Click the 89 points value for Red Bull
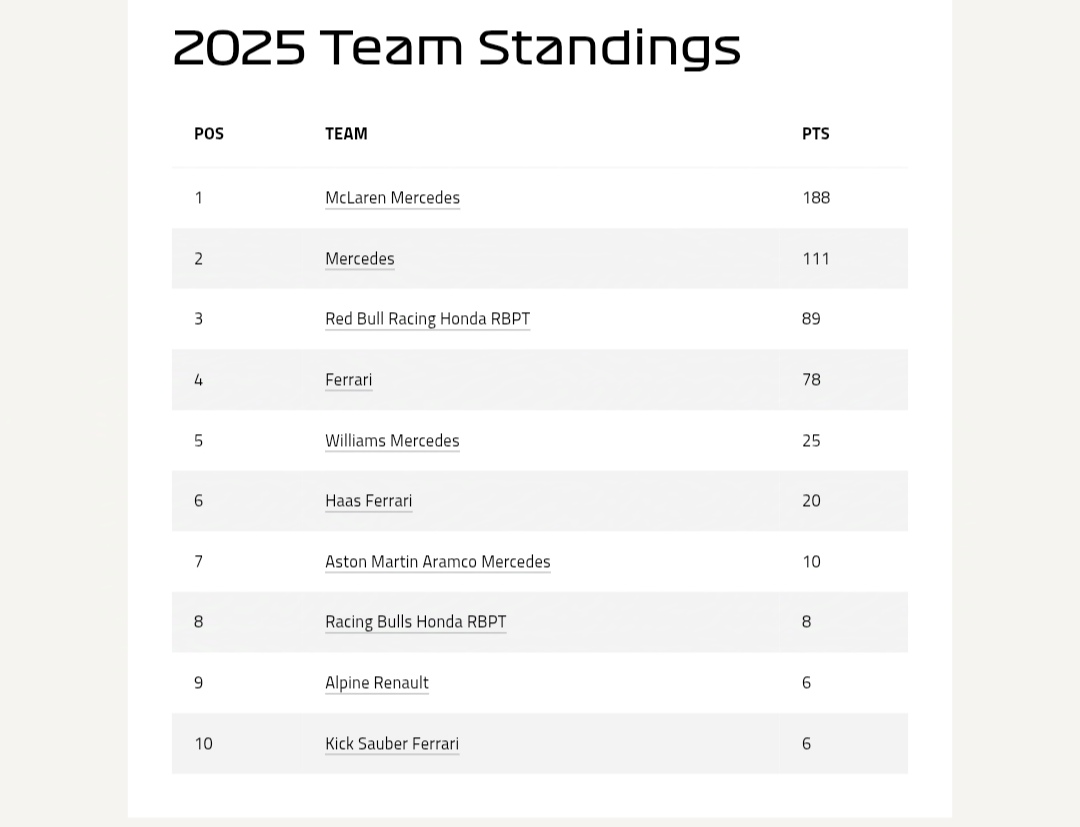 click(x=811, y=319)
